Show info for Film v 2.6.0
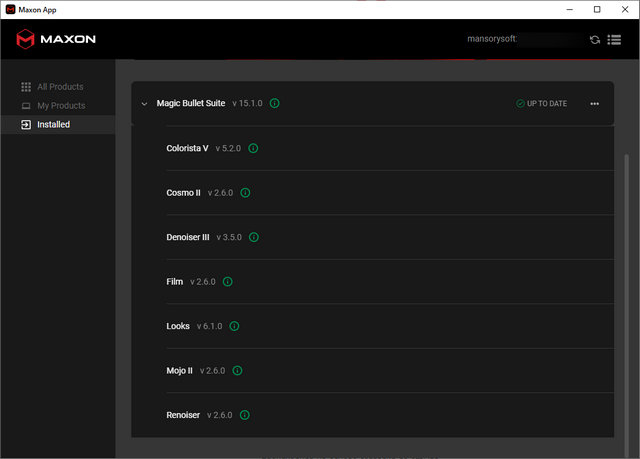The height and width of the screenshot is (459, 640). (227, 282)
